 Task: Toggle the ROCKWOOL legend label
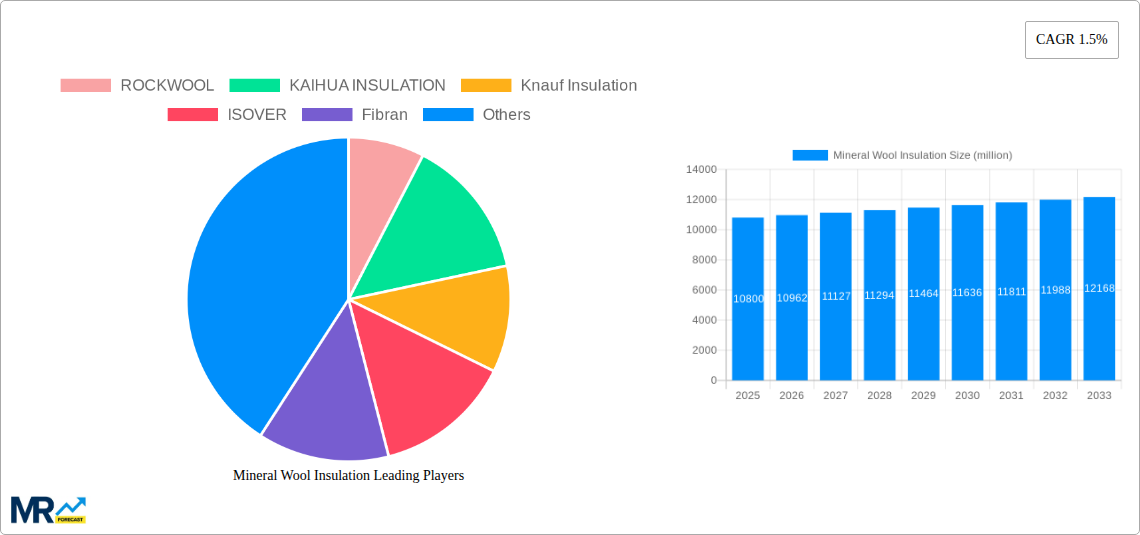(x=167, y=85)
